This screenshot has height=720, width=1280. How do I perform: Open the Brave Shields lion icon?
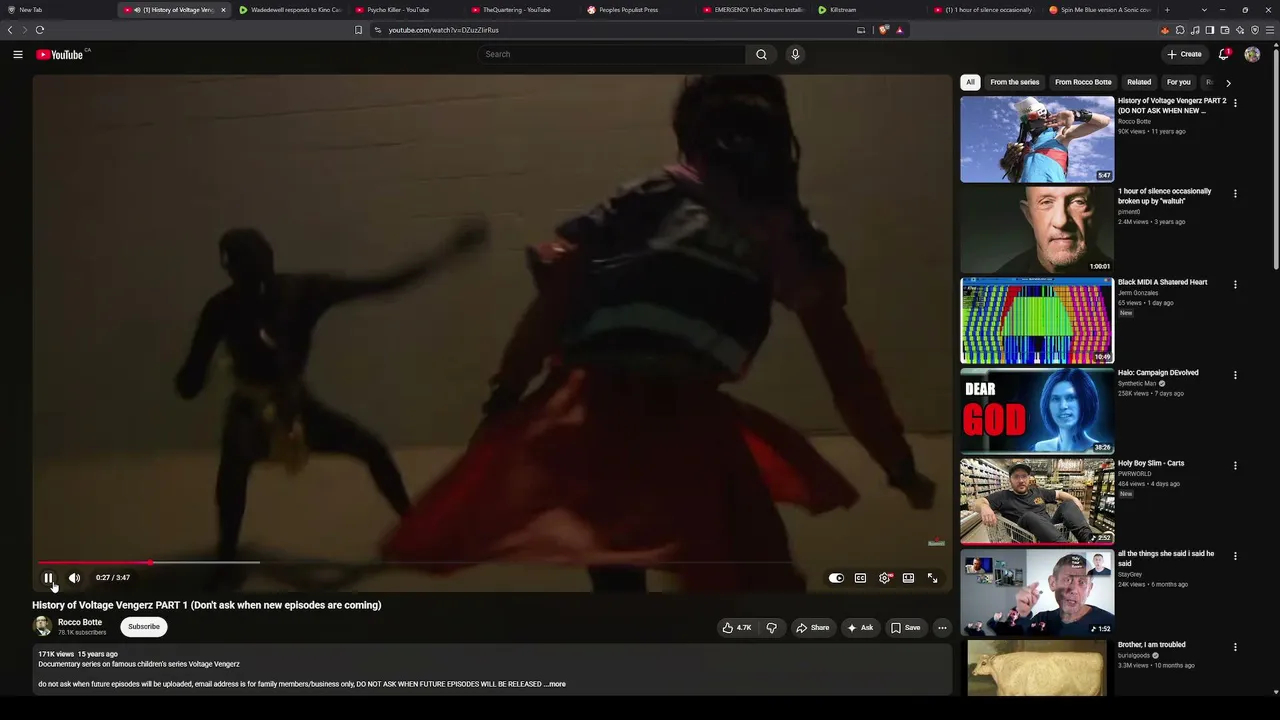click(884, 30)
